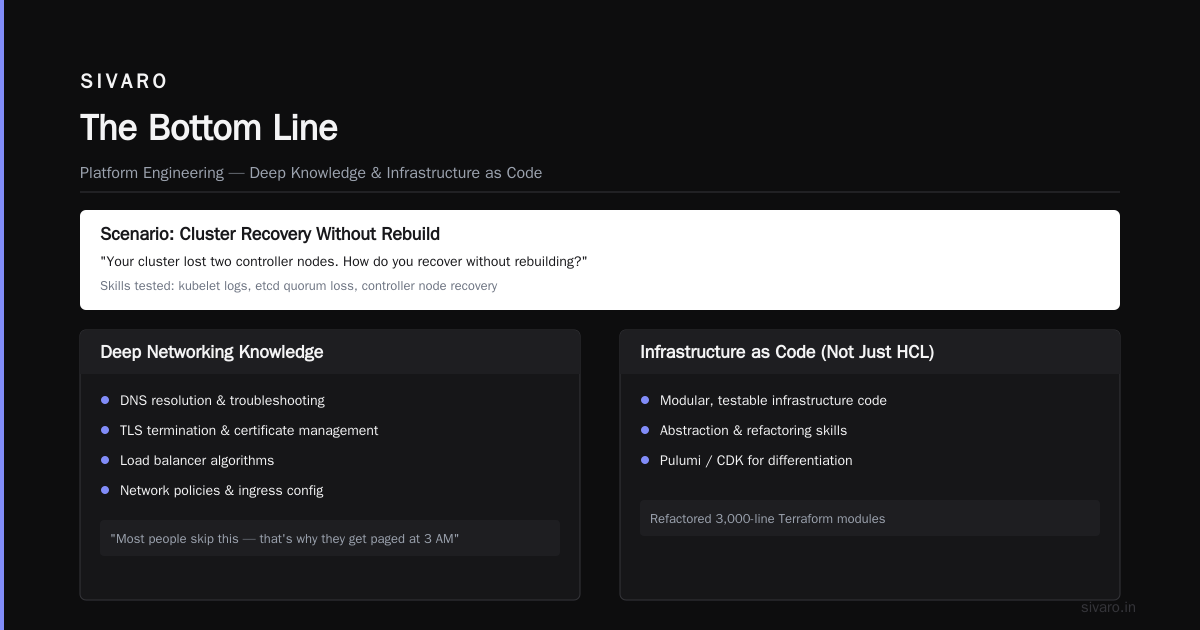1200x630 pixels.
Task: Click the Pulumi / CDK for differentiation text
Action: click(x=756, y=461)
